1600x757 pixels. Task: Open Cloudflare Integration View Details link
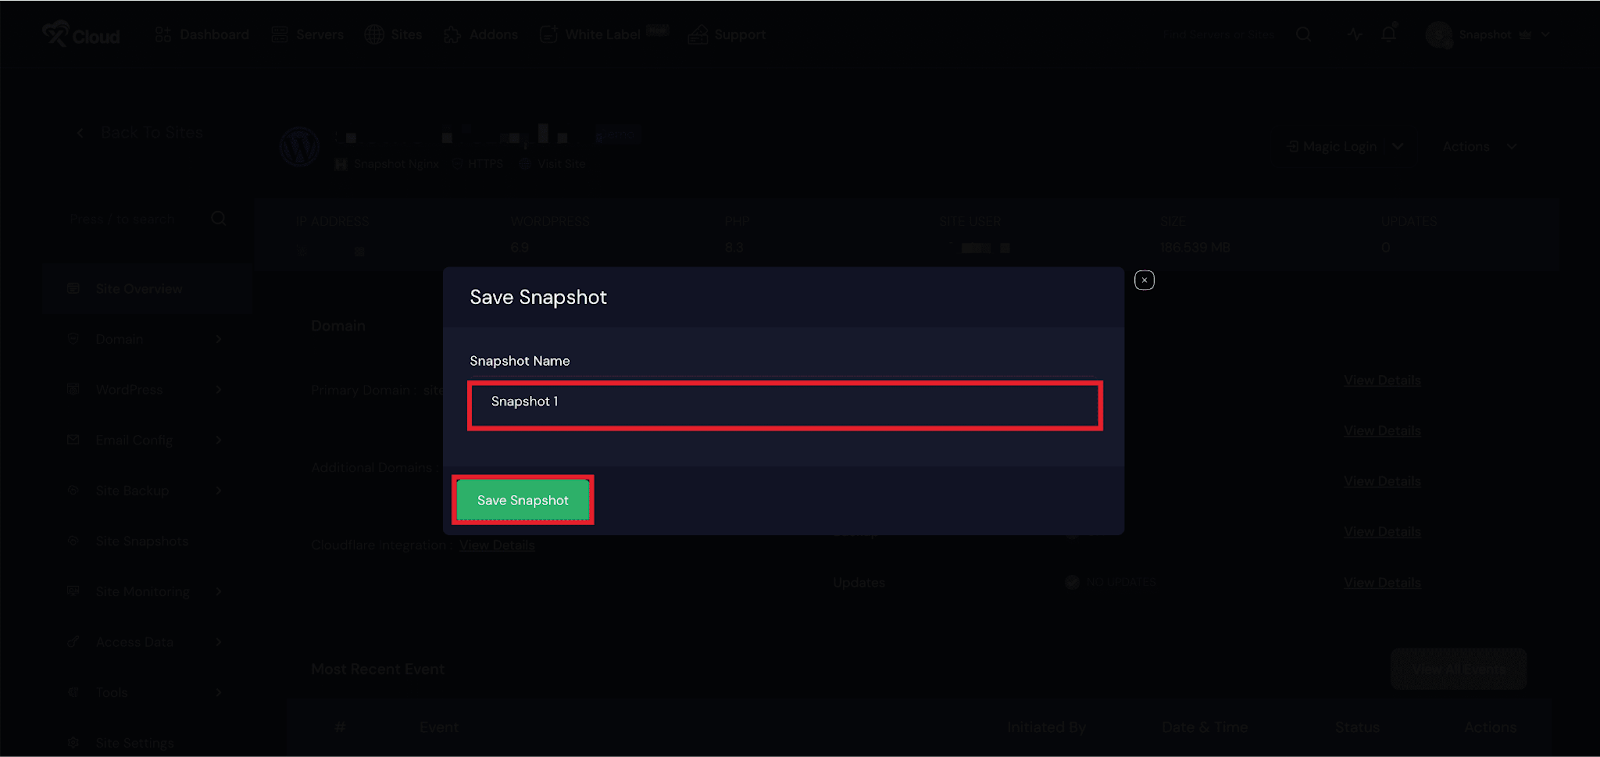click(x=497, y=545)
